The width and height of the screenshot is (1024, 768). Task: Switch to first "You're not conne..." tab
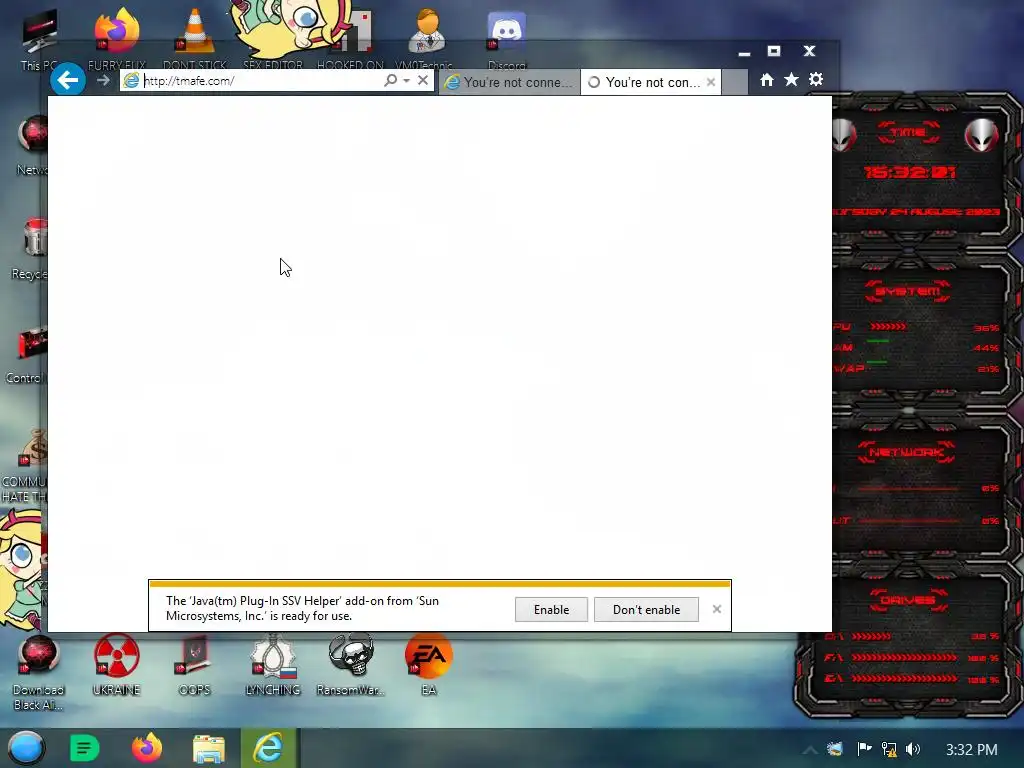click(509, 82)
